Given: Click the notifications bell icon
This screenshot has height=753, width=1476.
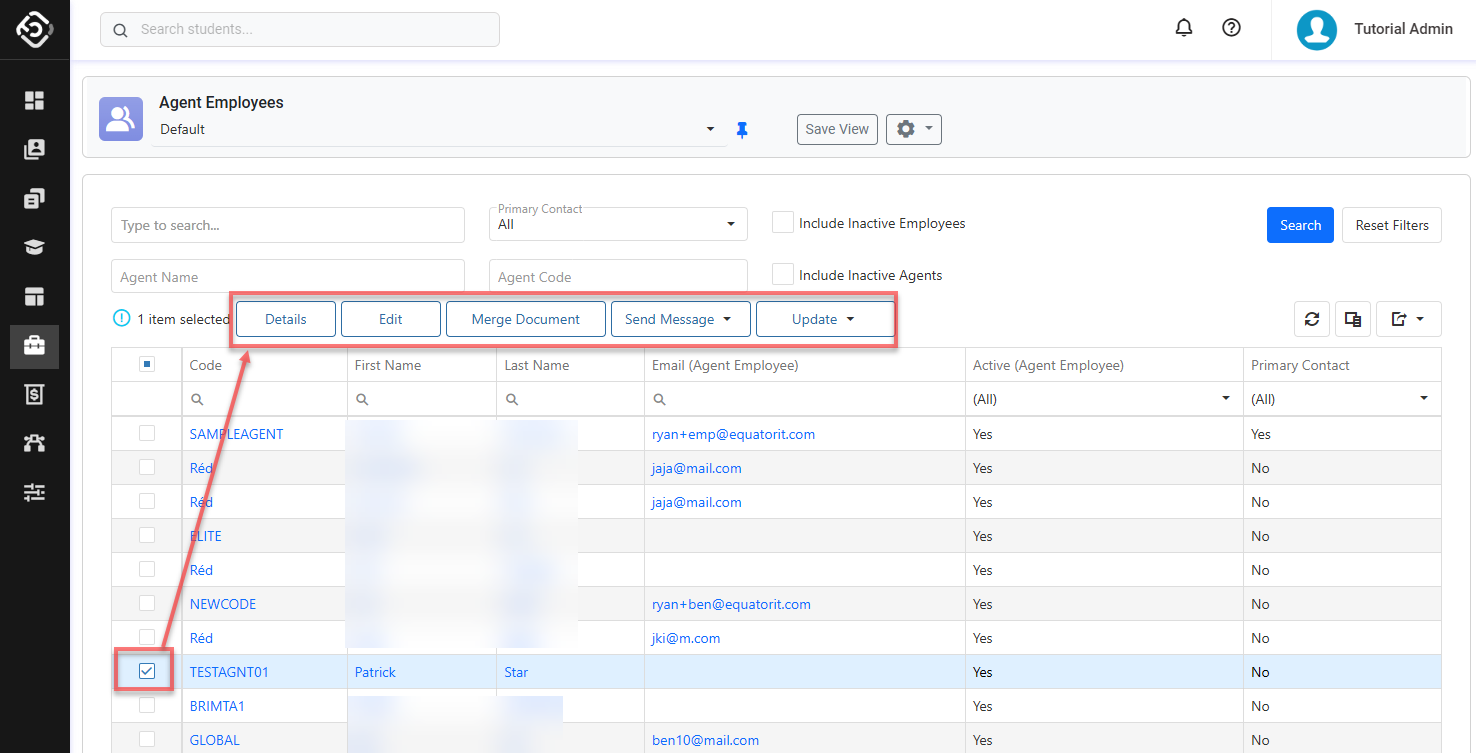Looking at the screenshot, I should point(1184,28).
